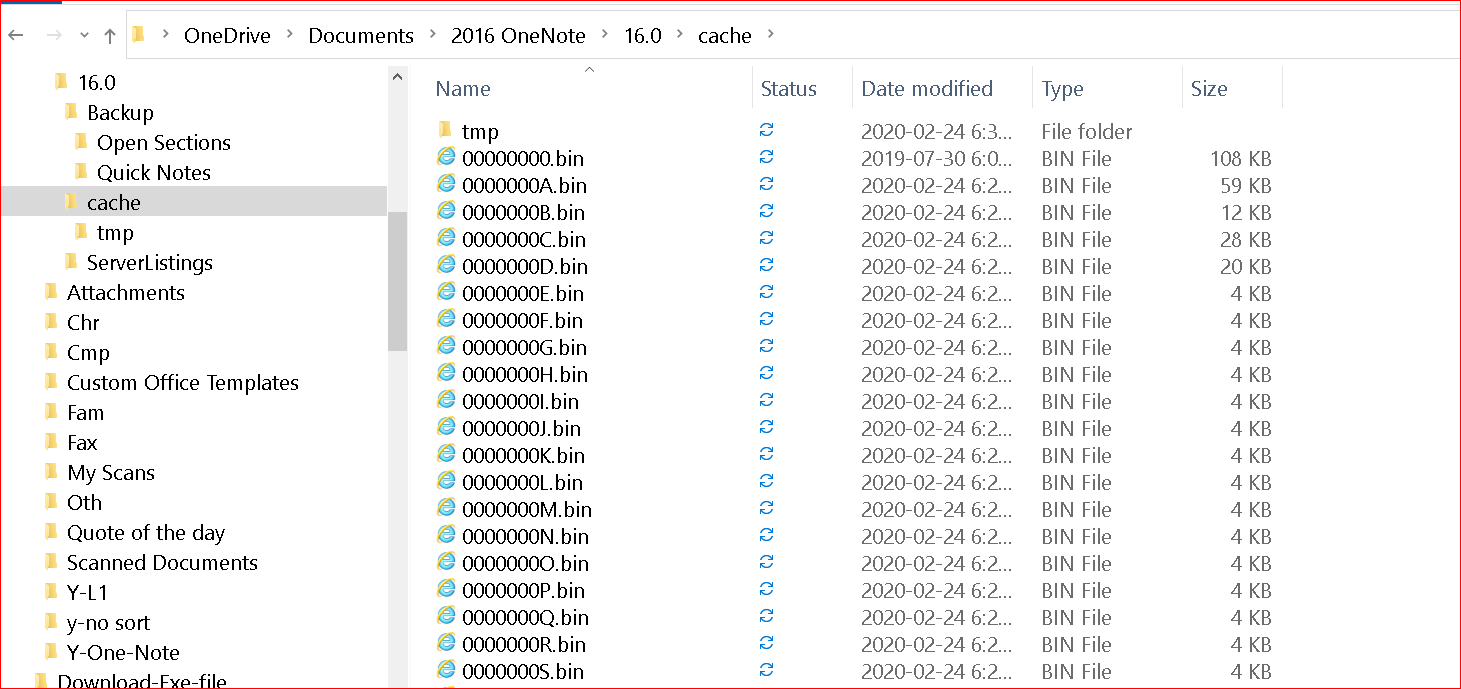Select file 0000000K.bin

click(523, 455)
